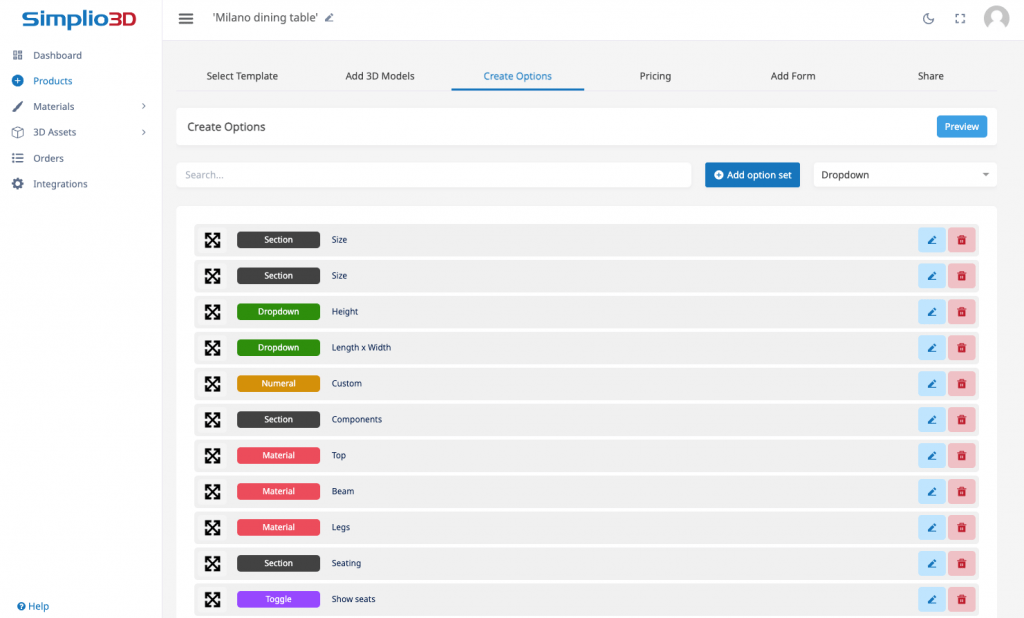The image size is (1024, 618).
Task: Switch to the Pricing tab
Action: click(655, 76)
